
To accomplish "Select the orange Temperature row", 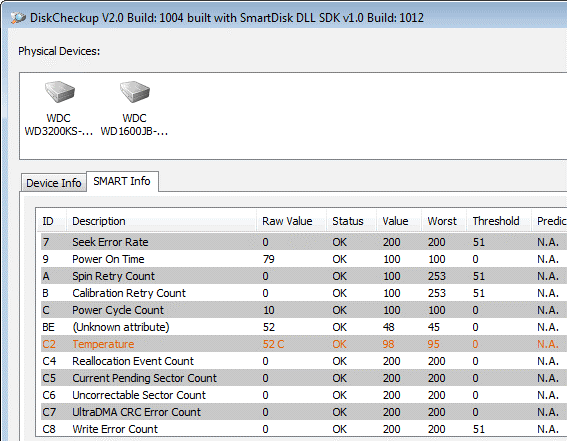I will (x=304, y=344).
